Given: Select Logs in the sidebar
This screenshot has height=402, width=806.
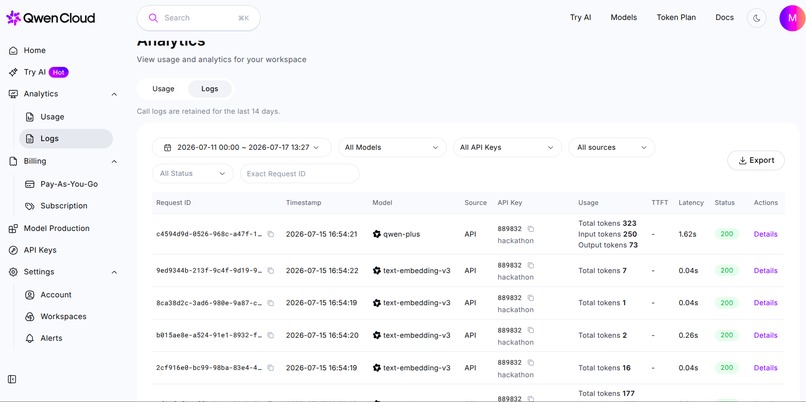Looking at the screenshot, I should 66,139.
